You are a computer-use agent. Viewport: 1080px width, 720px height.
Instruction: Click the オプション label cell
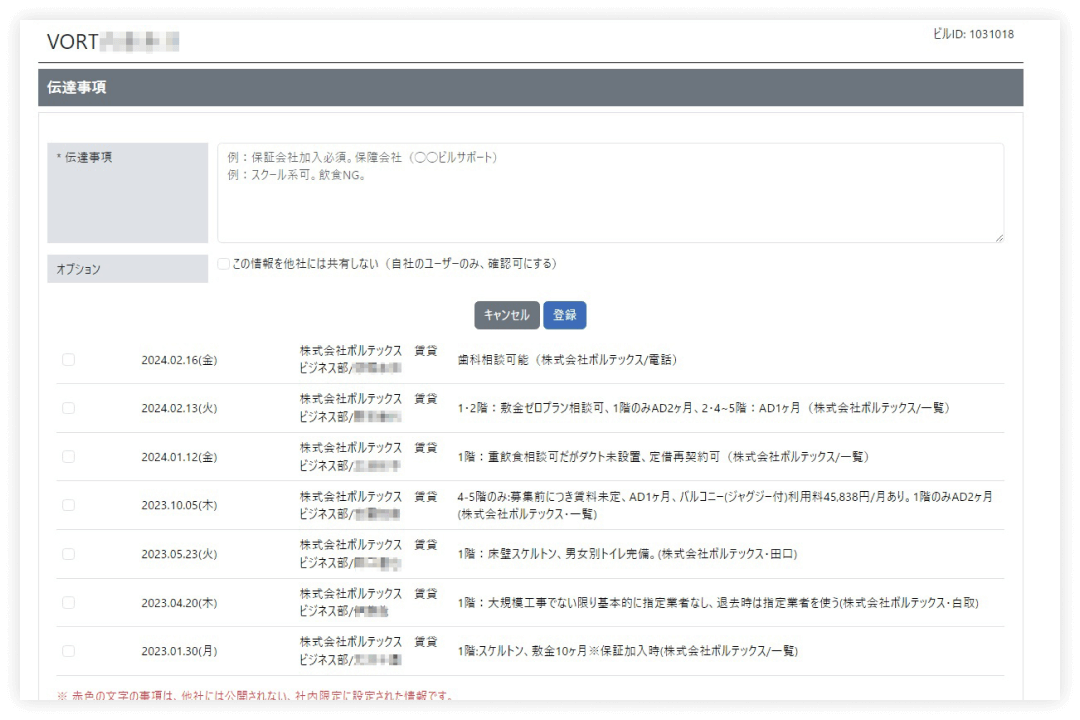click(x=127, y=269)
